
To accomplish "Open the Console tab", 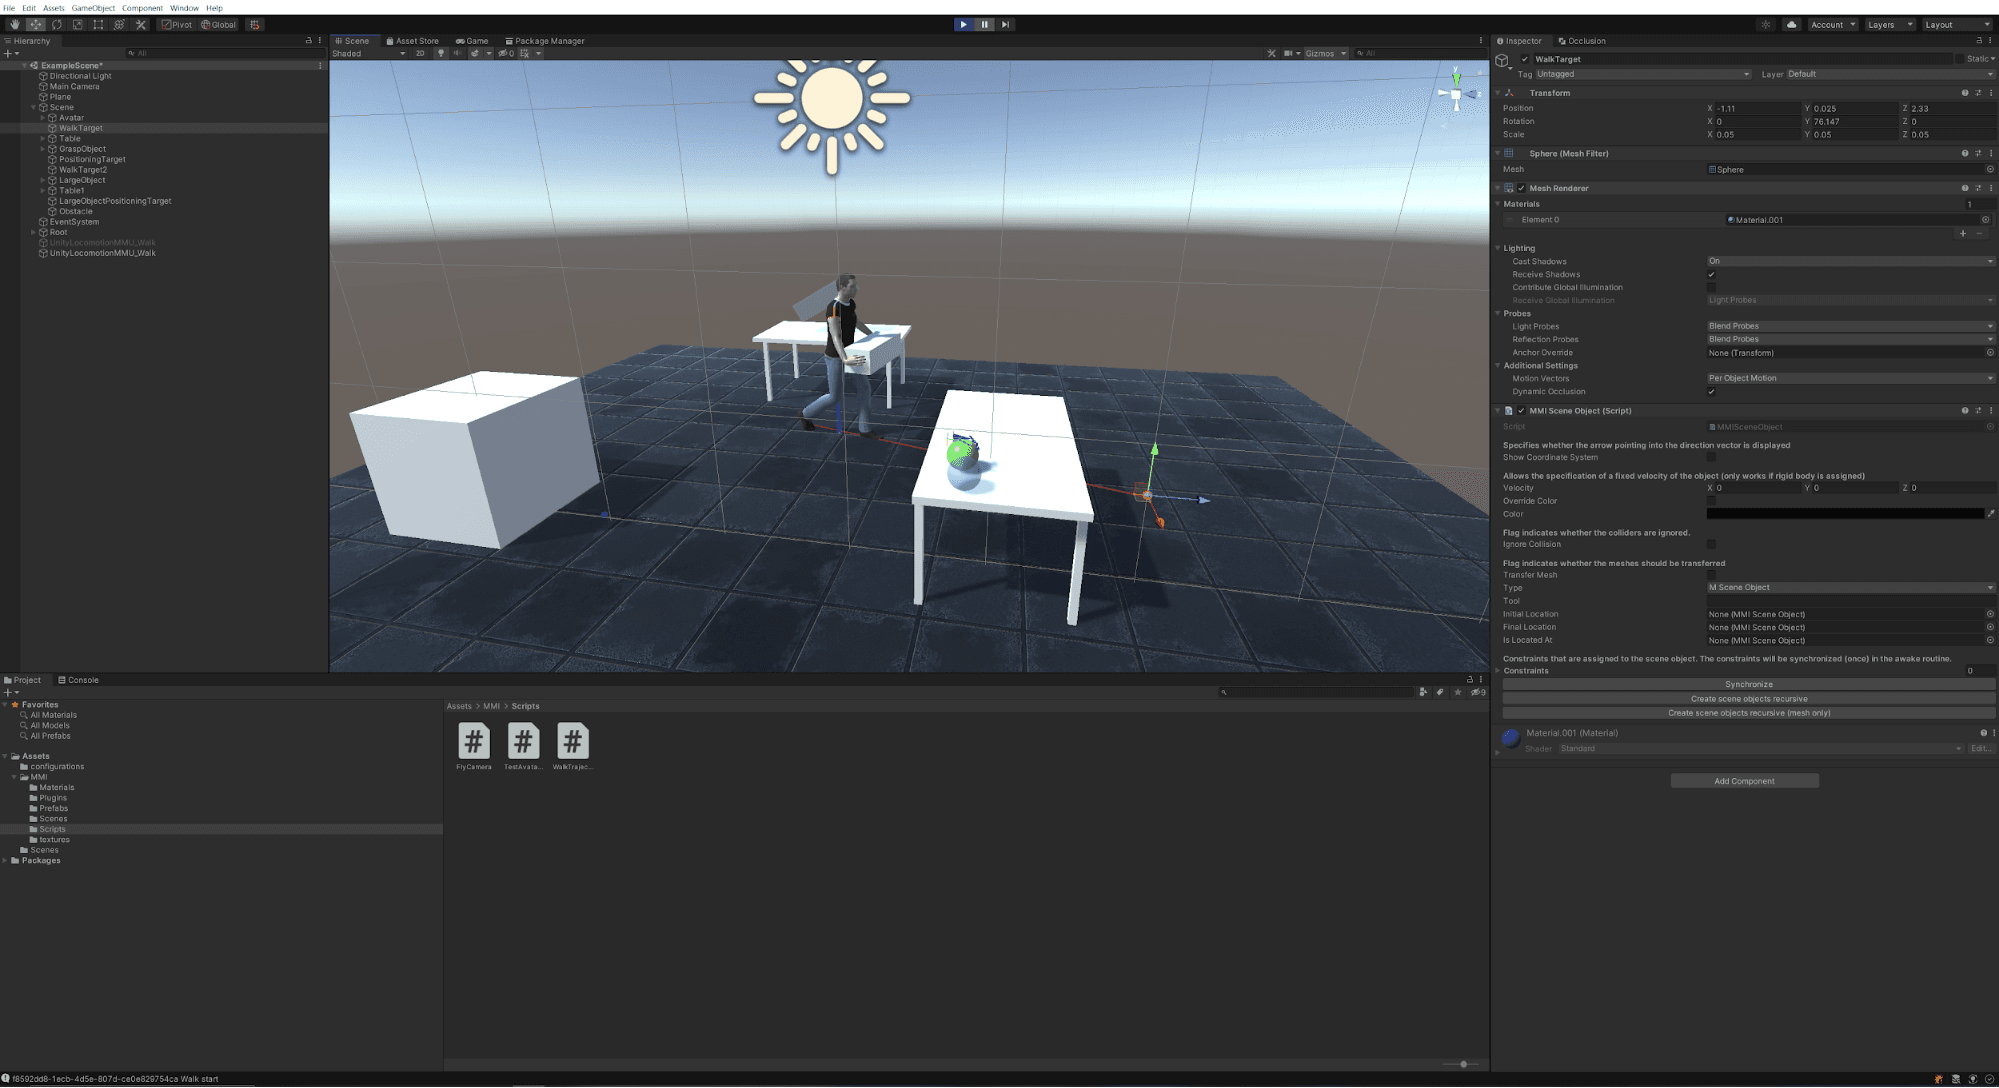I will pos(78,680).
